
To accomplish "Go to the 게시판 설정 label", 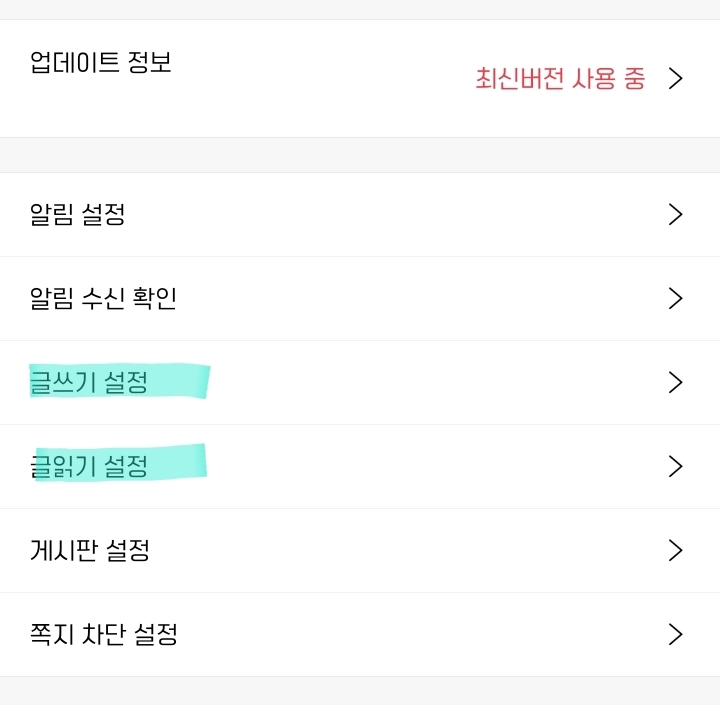I will point(91,550).
